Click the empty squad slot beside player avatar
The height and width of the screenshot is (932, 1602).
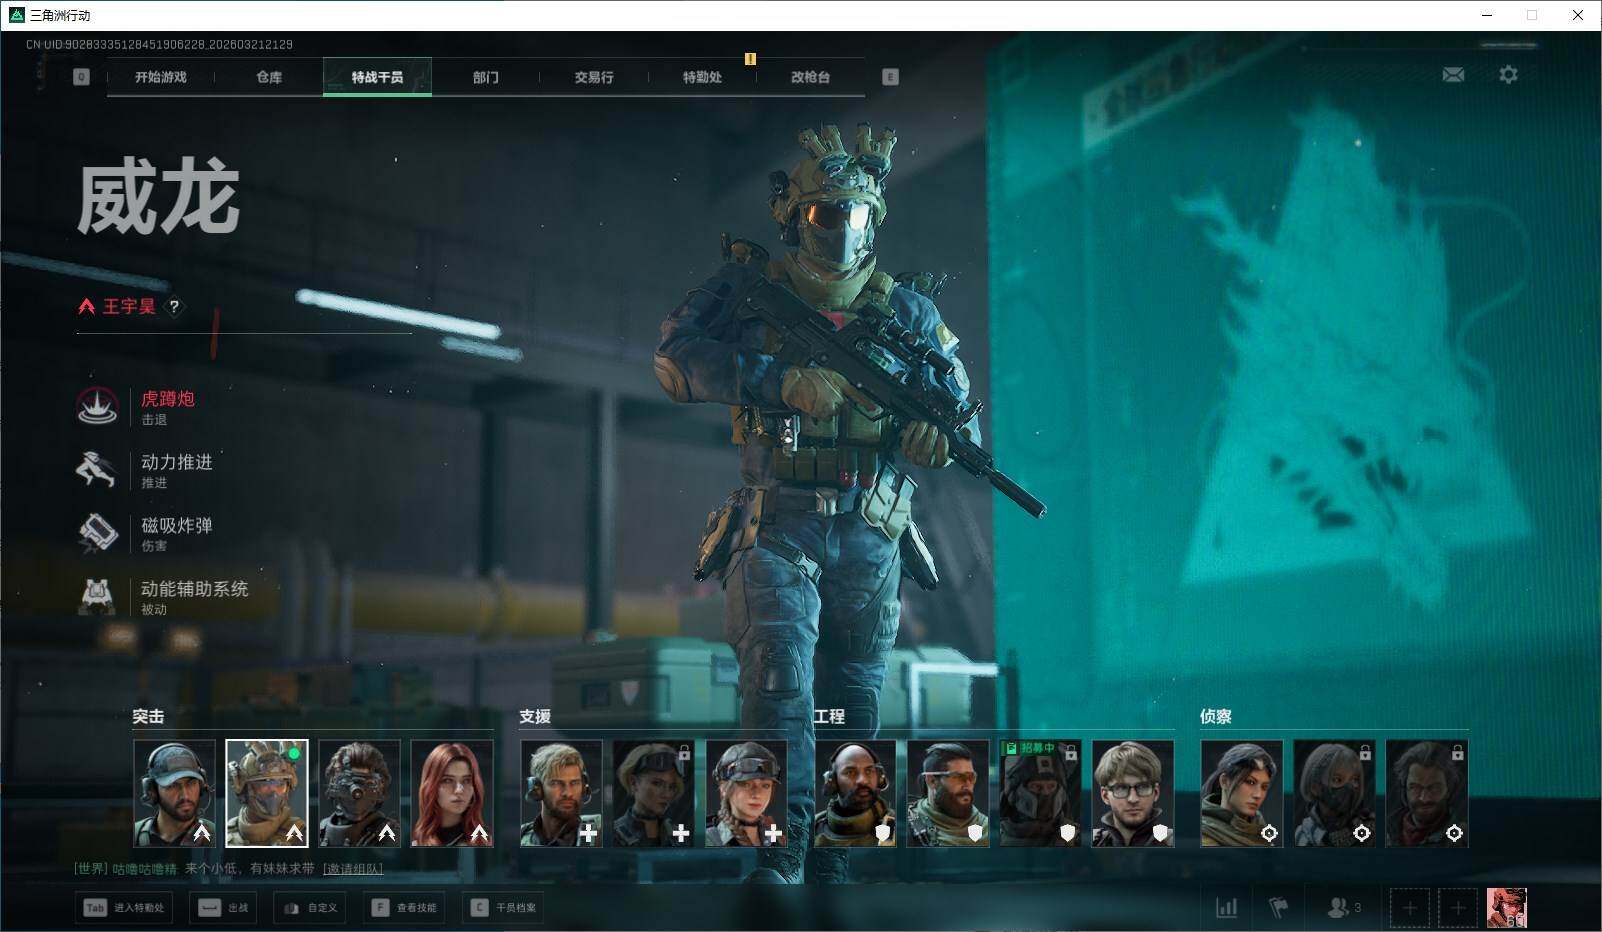click(1458, 908)
